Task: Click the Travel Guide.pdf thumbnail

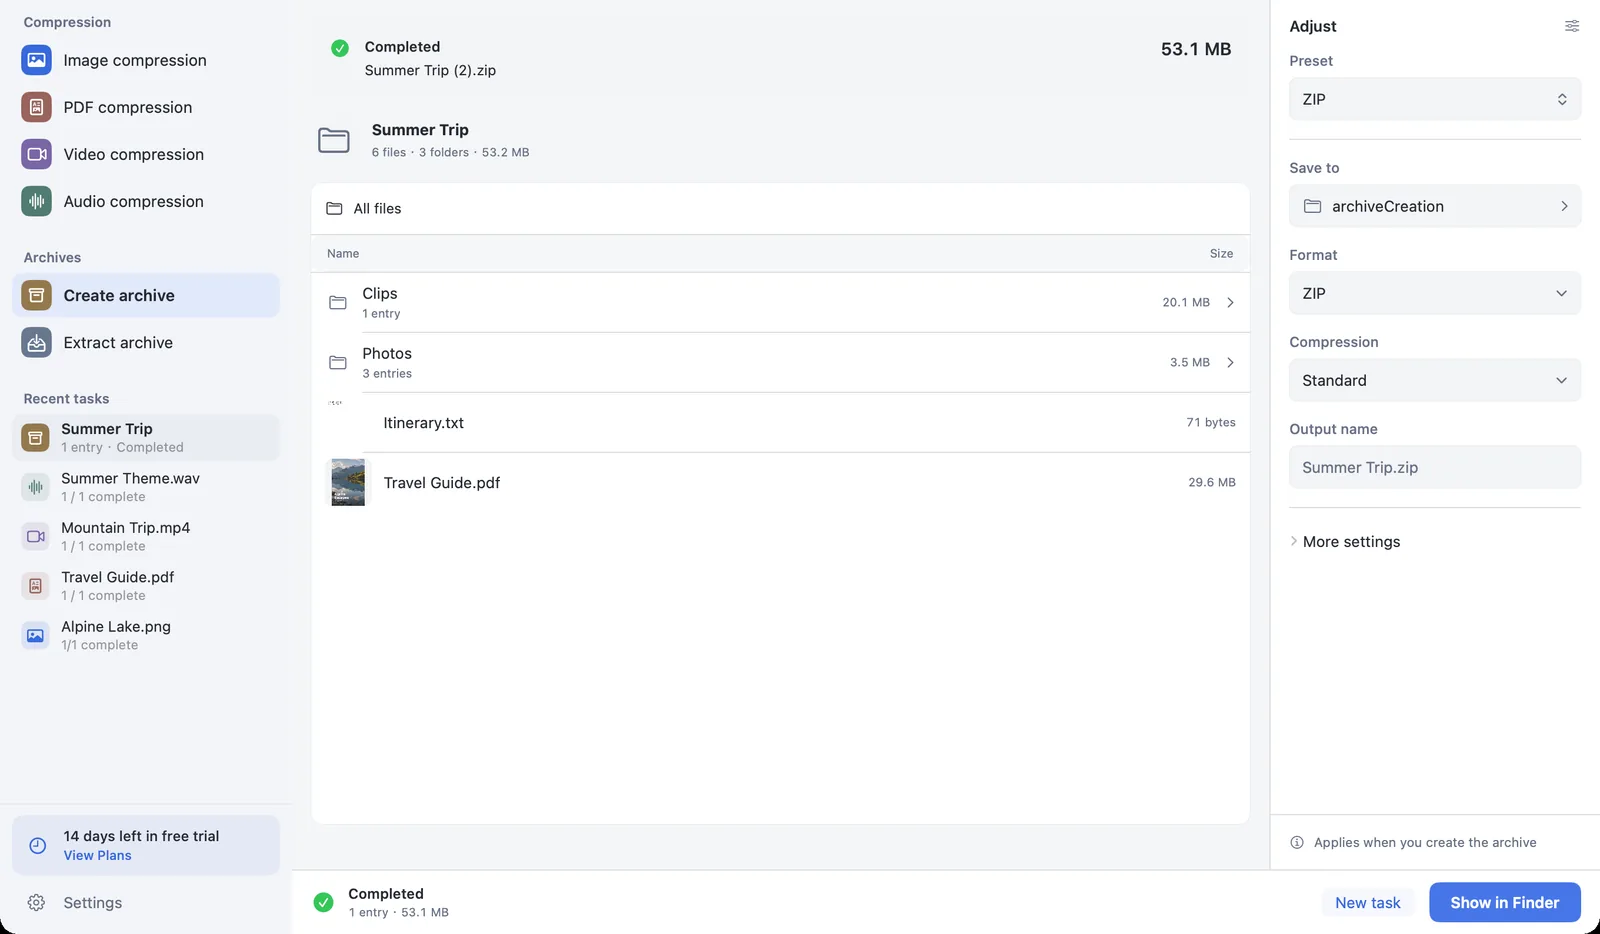Action: click(x=348, y=482)
